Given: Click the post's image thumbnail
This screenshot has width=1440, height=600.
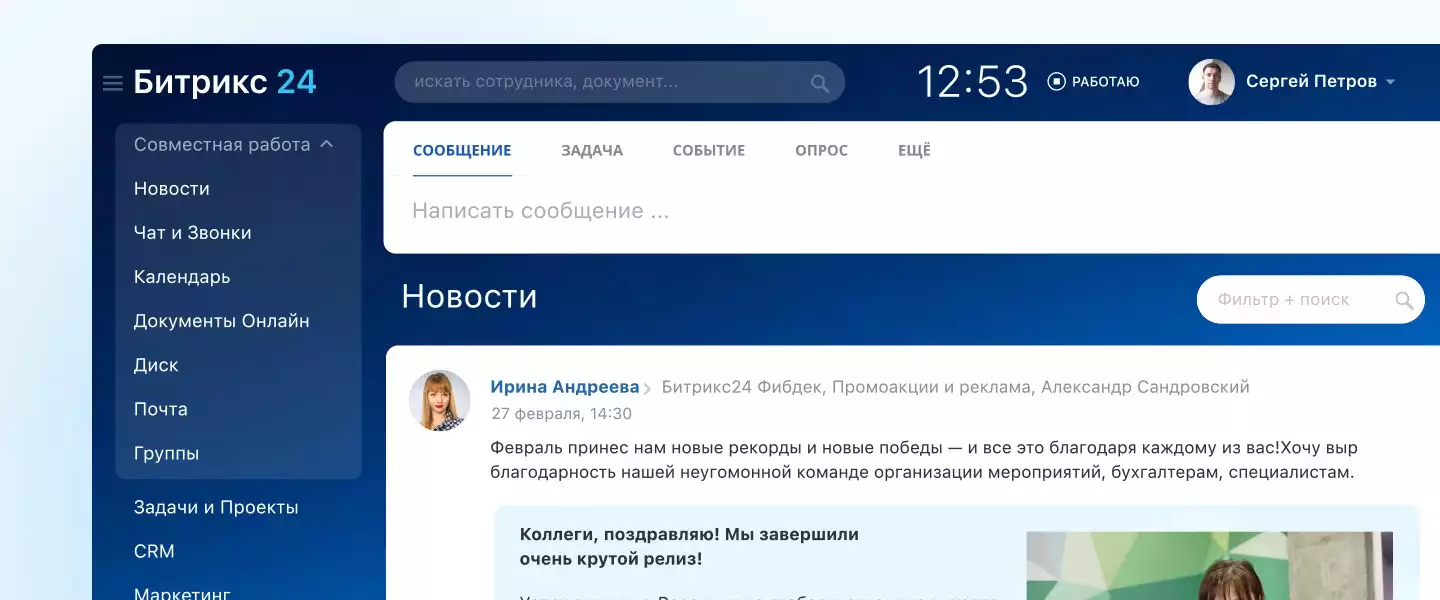Looking at the screenshot, I should pos(1208,566).
